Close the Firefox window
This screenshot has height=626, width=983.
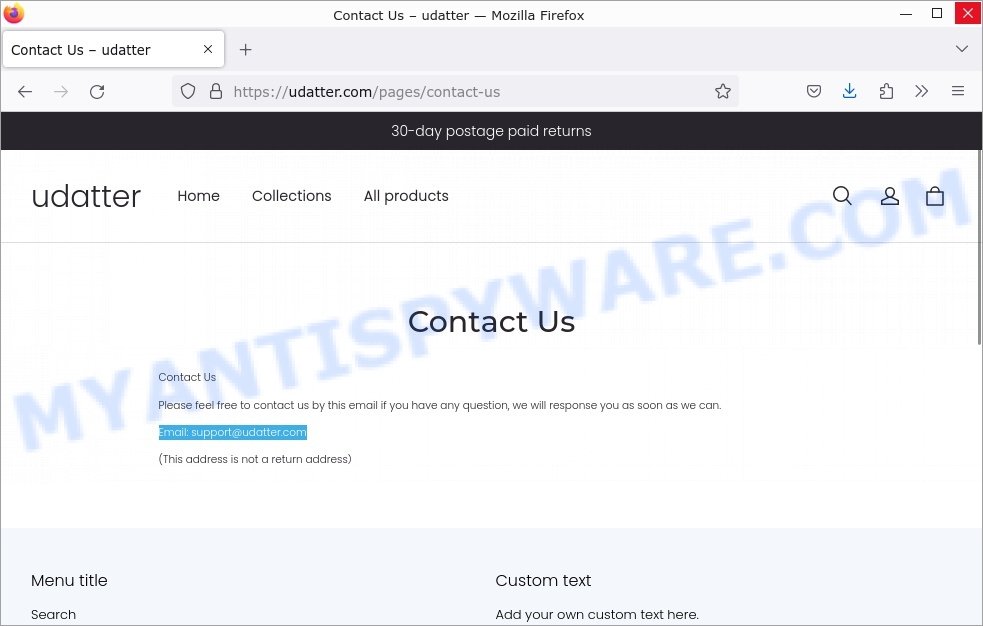(967, 14)
